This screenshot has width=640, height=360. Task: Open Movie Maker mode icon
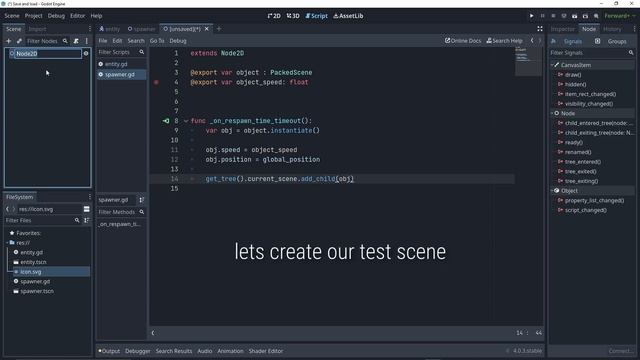click(x=596, y=16)
